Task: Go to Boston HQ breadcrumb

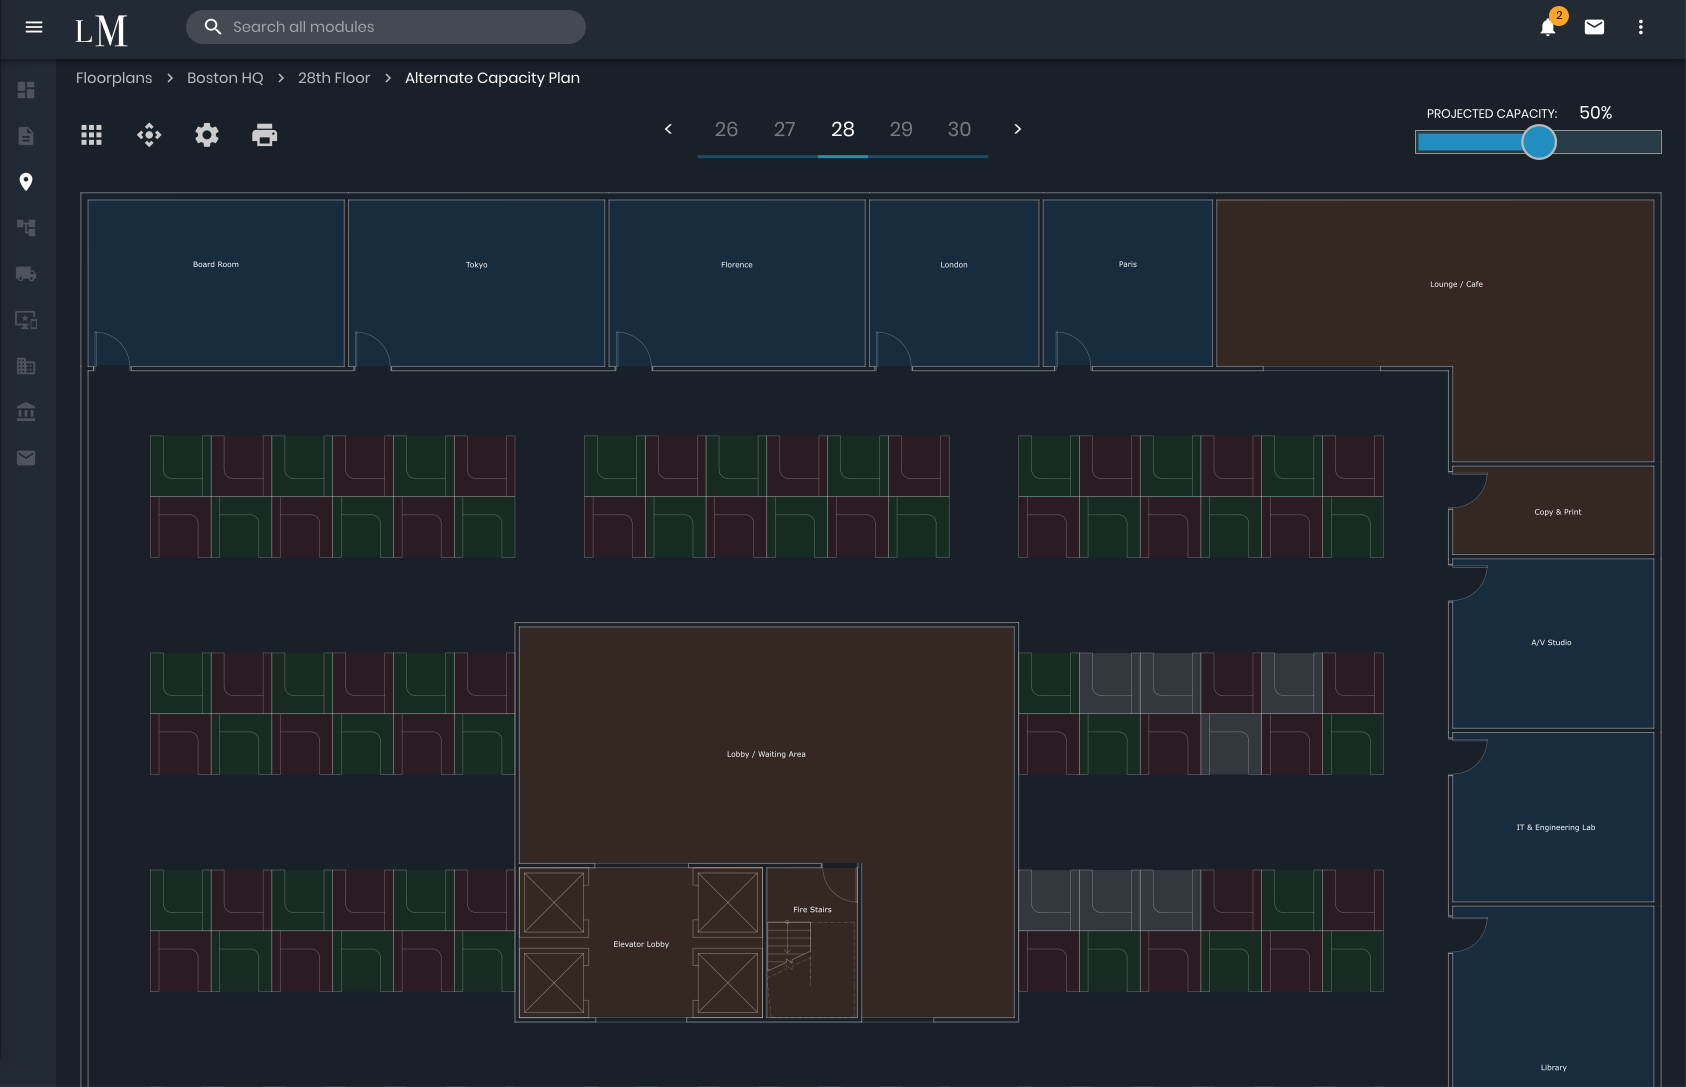Action: 225,78
